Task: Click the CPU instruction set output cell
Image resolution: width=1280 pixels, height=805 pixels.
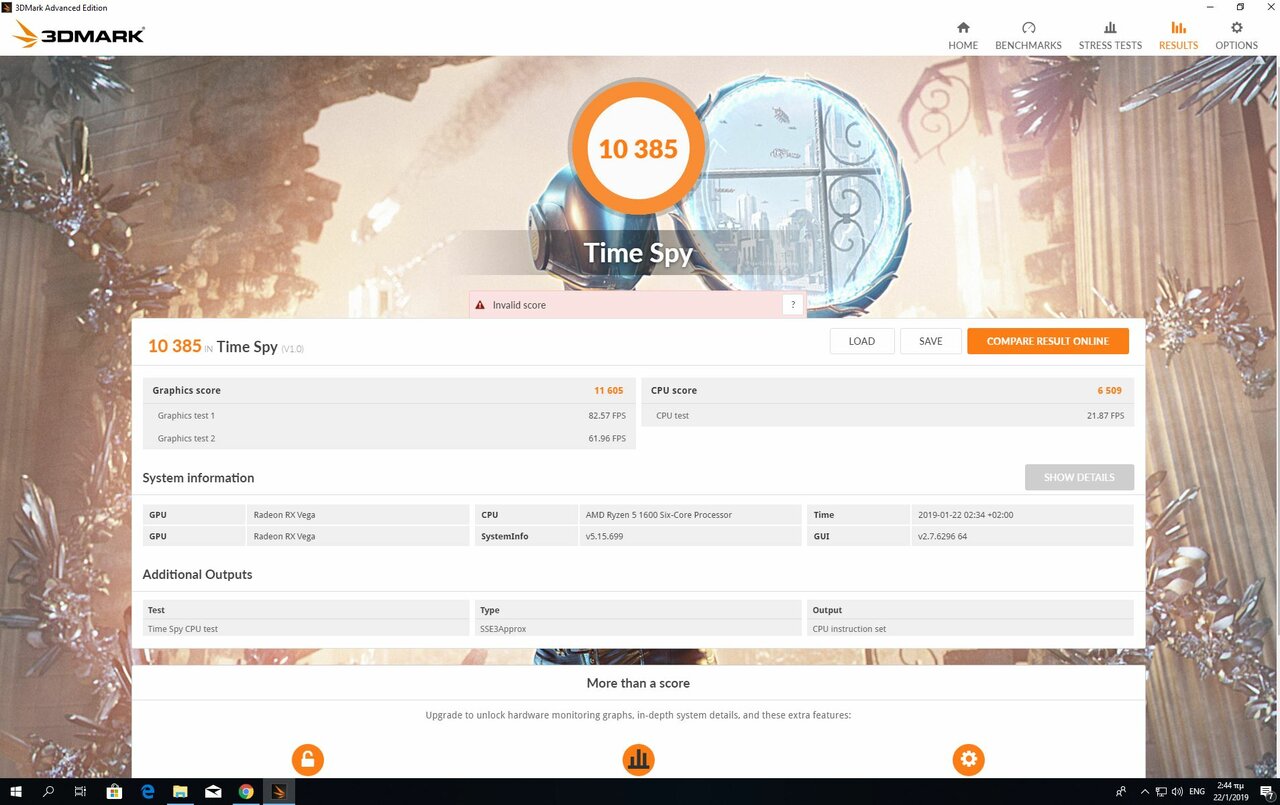Action: click(970, 629)
